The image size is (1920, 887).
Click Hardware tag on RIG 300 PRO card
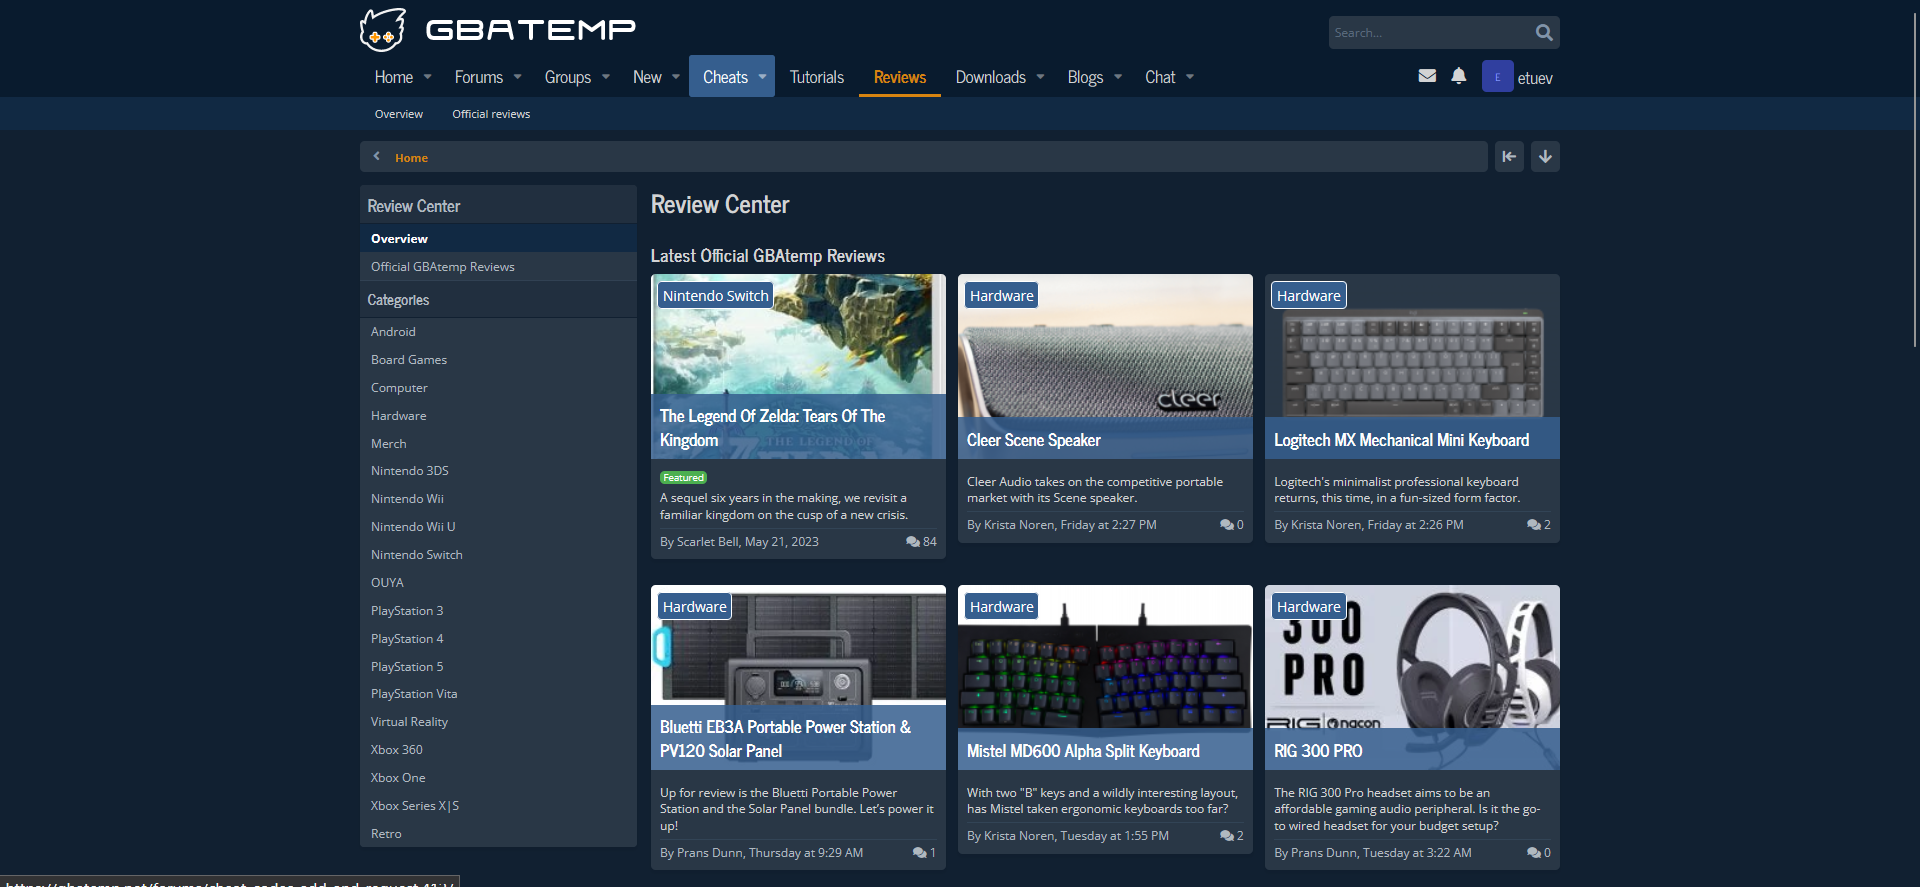pos(1308,607)
